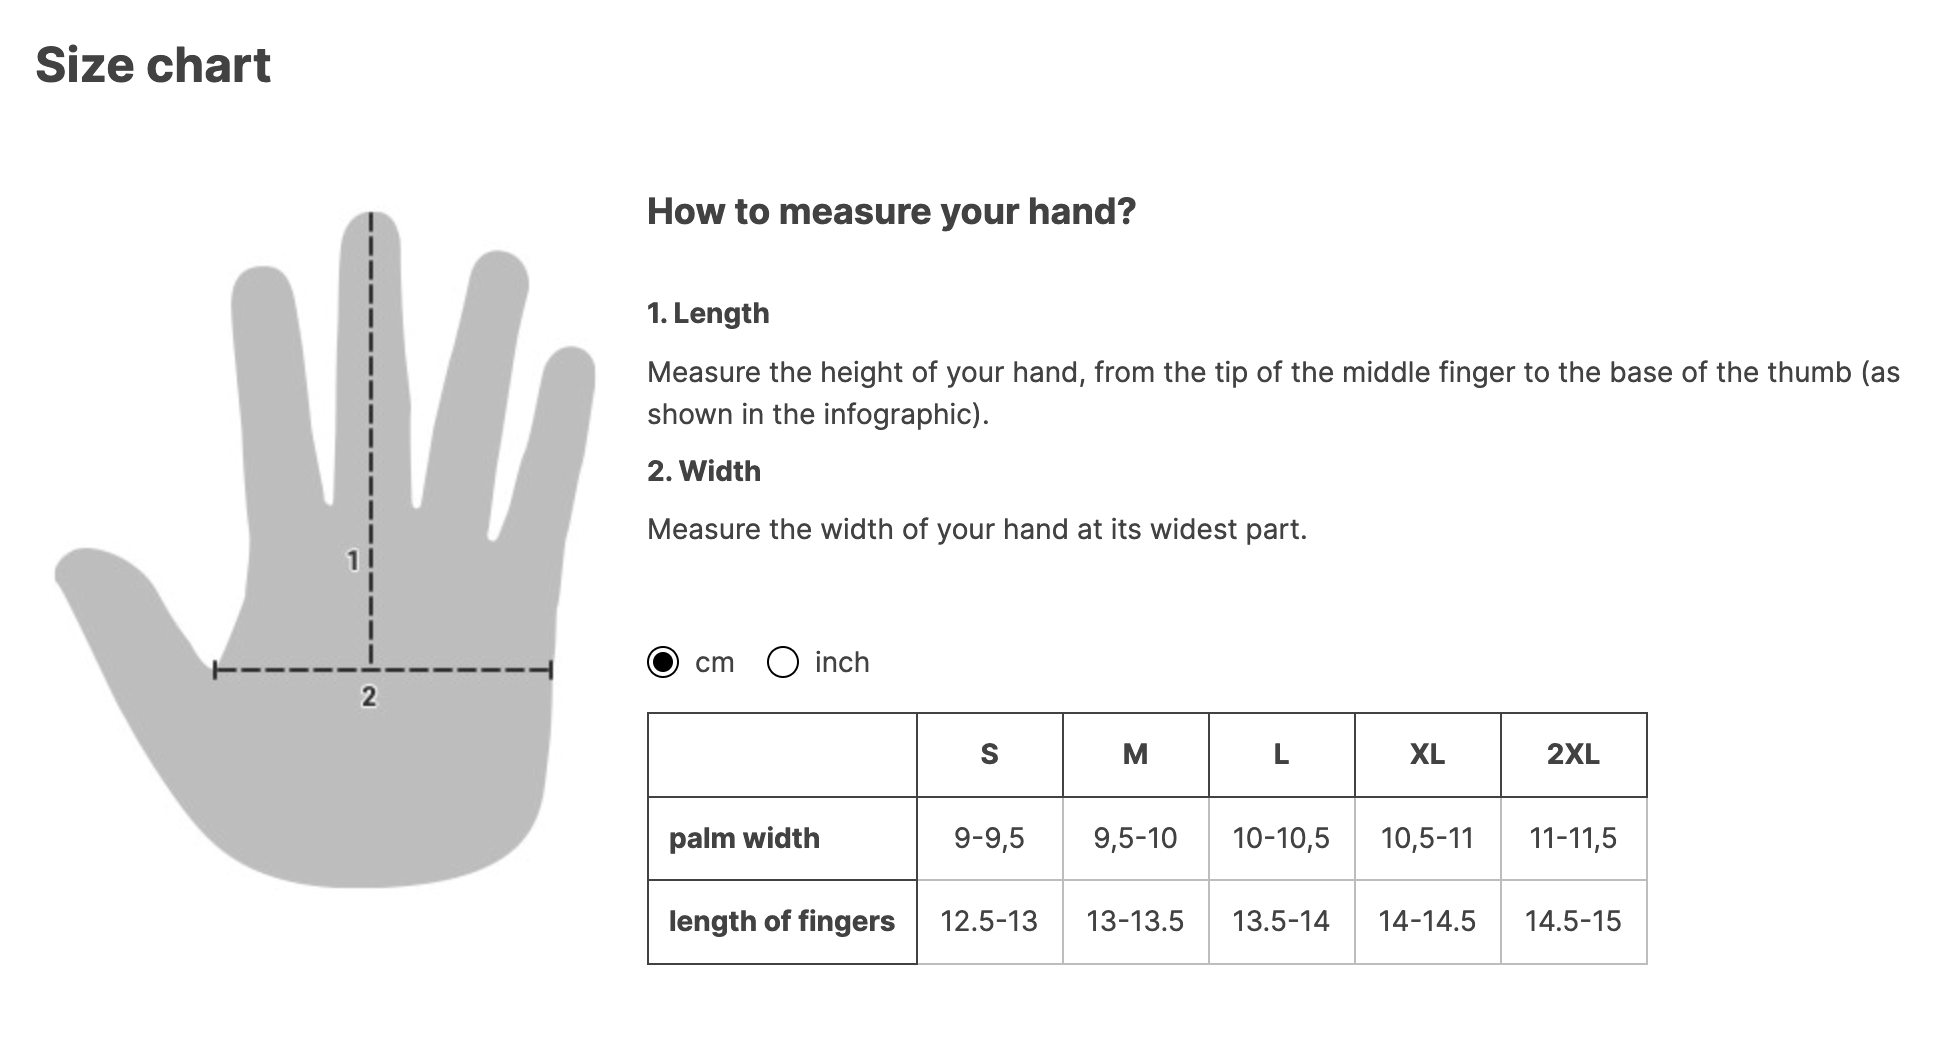Click the length of fingers row label

click(x=782, y=921)
